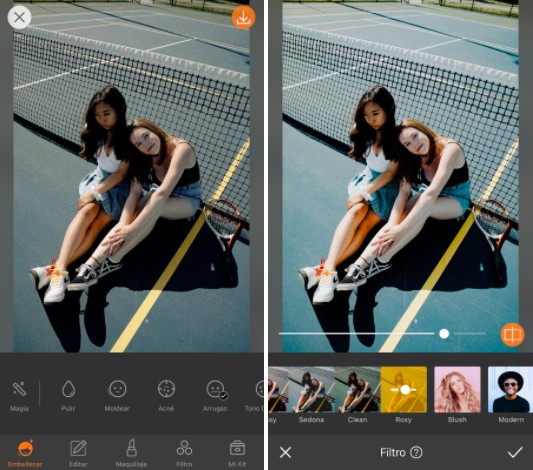533x470 pixels.
Task: Toggle the orange before/after compare button
Action: [x=512, y=335]
